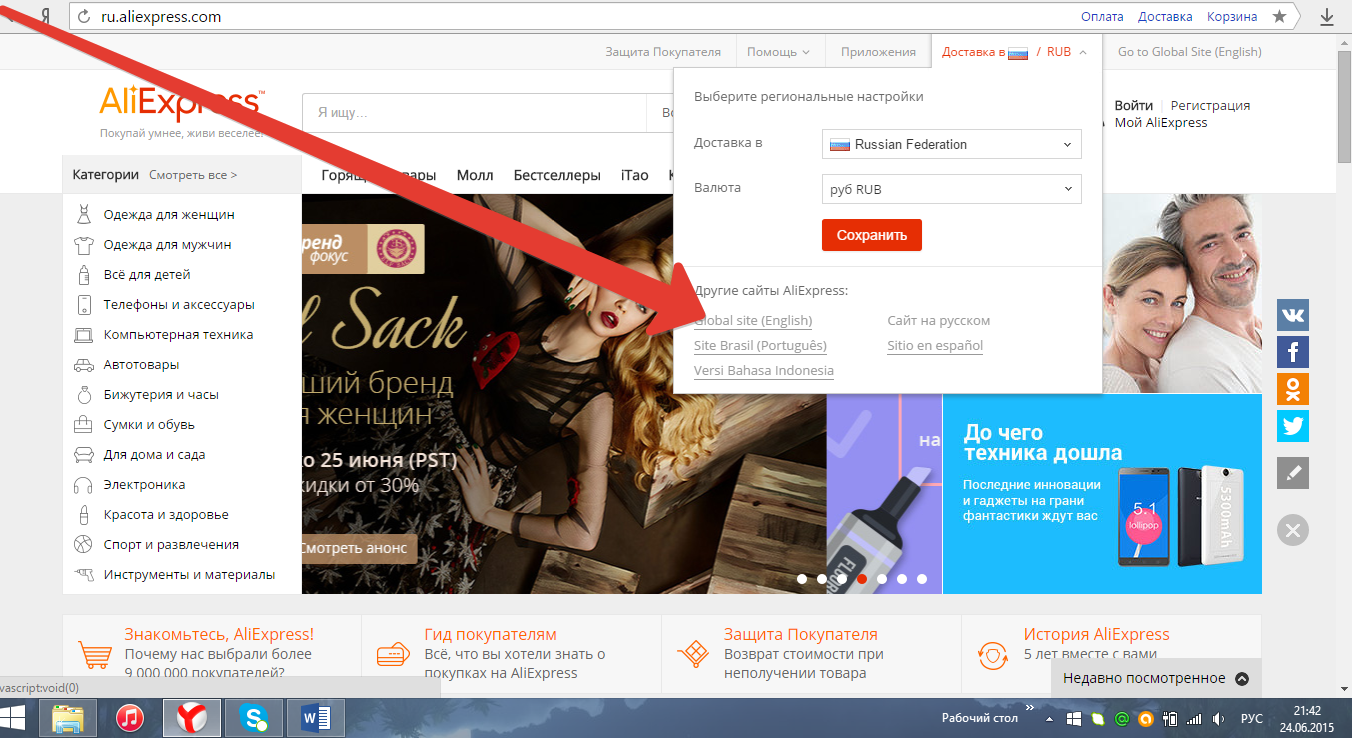Open the iTao tab
Screen dimensions: 1352x738
[x=634, y=175]
